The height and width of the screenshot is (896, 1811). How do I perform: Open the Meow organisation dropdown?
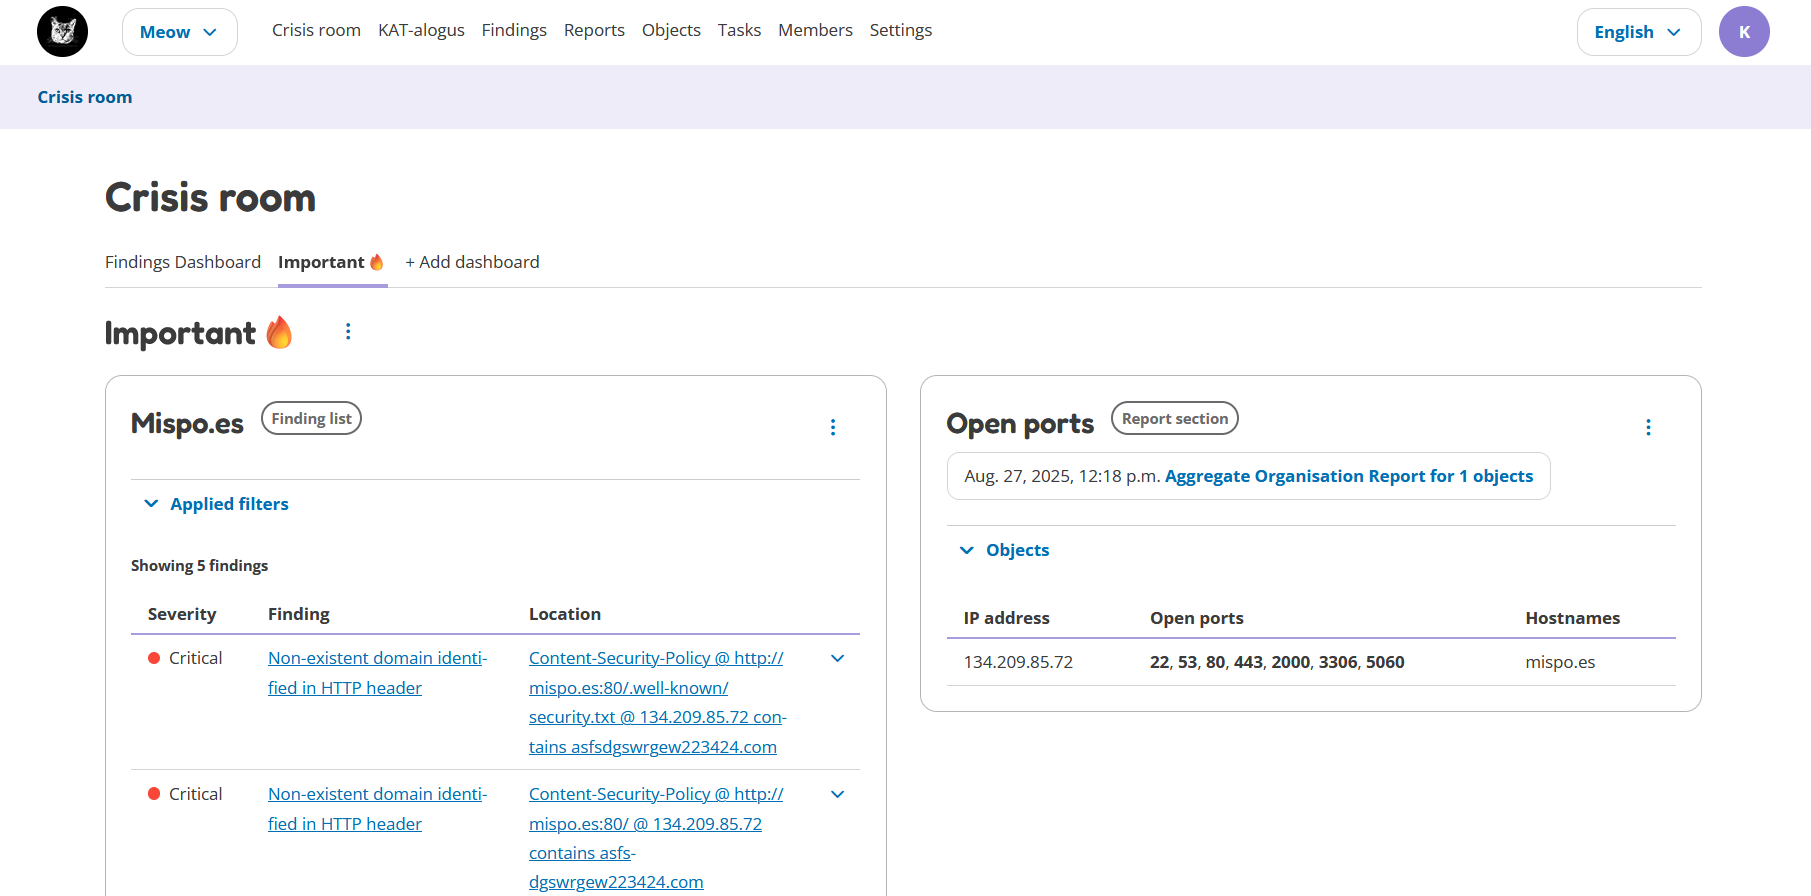point(180,32)
